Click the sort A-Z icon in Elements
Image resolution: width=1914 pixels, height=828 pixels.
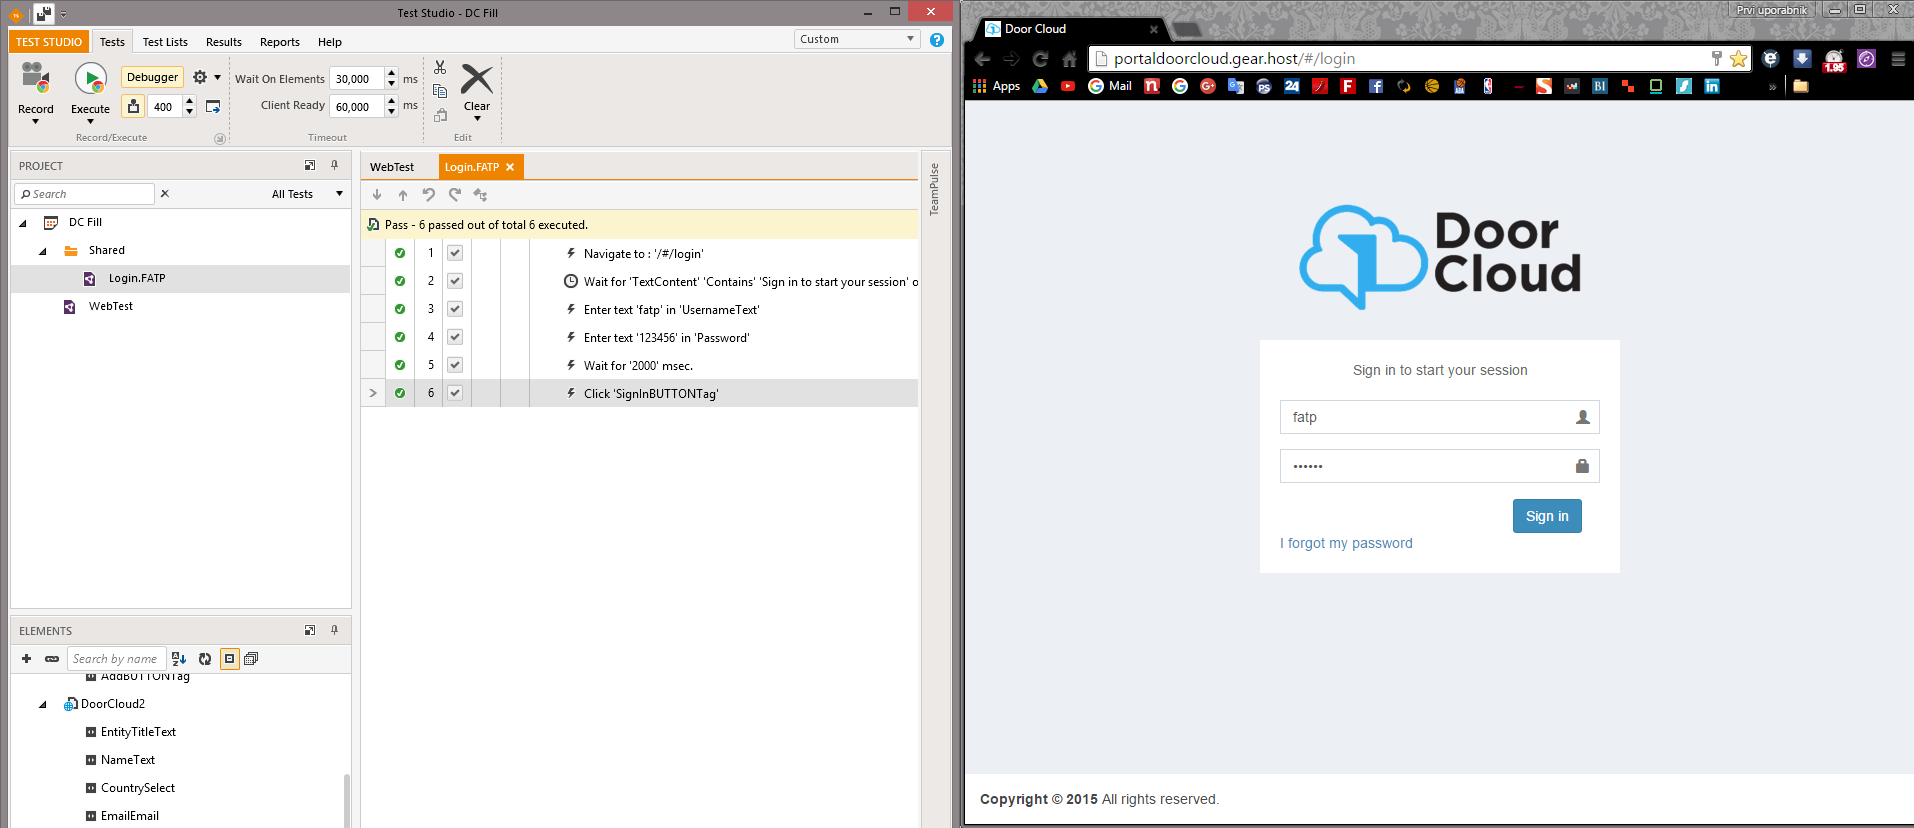(x=179, y=659)
